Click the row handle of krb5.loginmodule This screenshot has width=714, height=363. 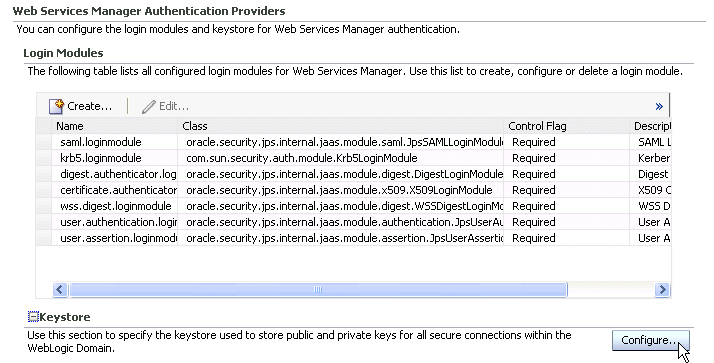click(x=44, y=158)
